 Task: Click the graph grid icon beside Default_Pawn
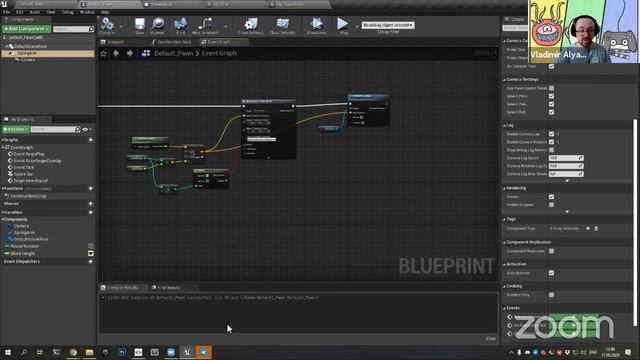click(146, 53)
